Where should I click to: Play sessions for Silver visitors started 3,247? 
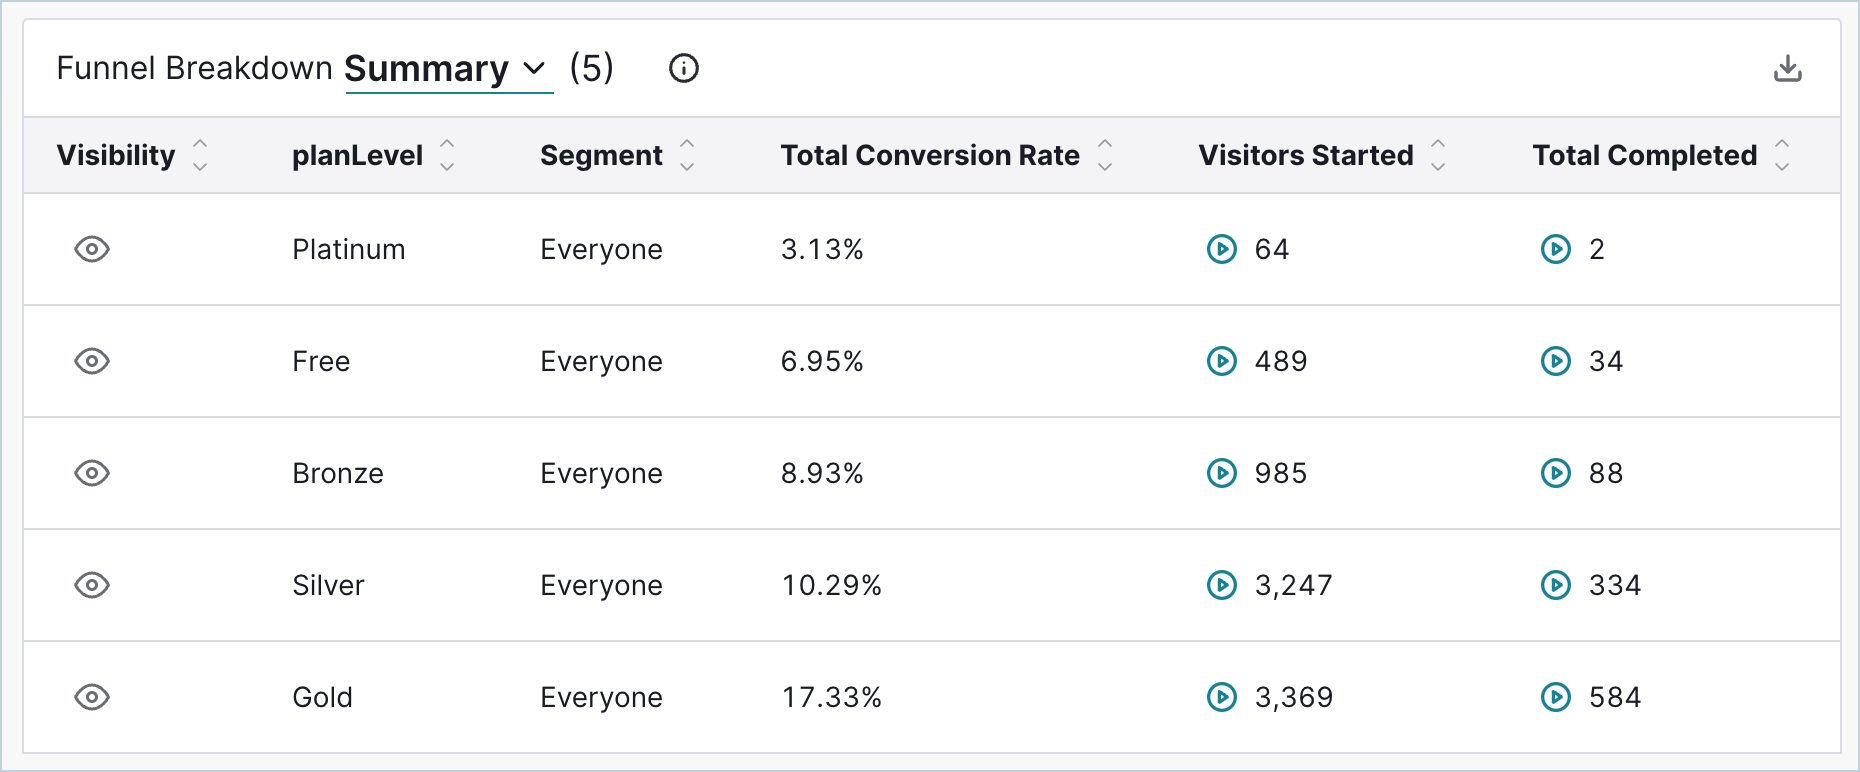click(x=1222, y=585)
